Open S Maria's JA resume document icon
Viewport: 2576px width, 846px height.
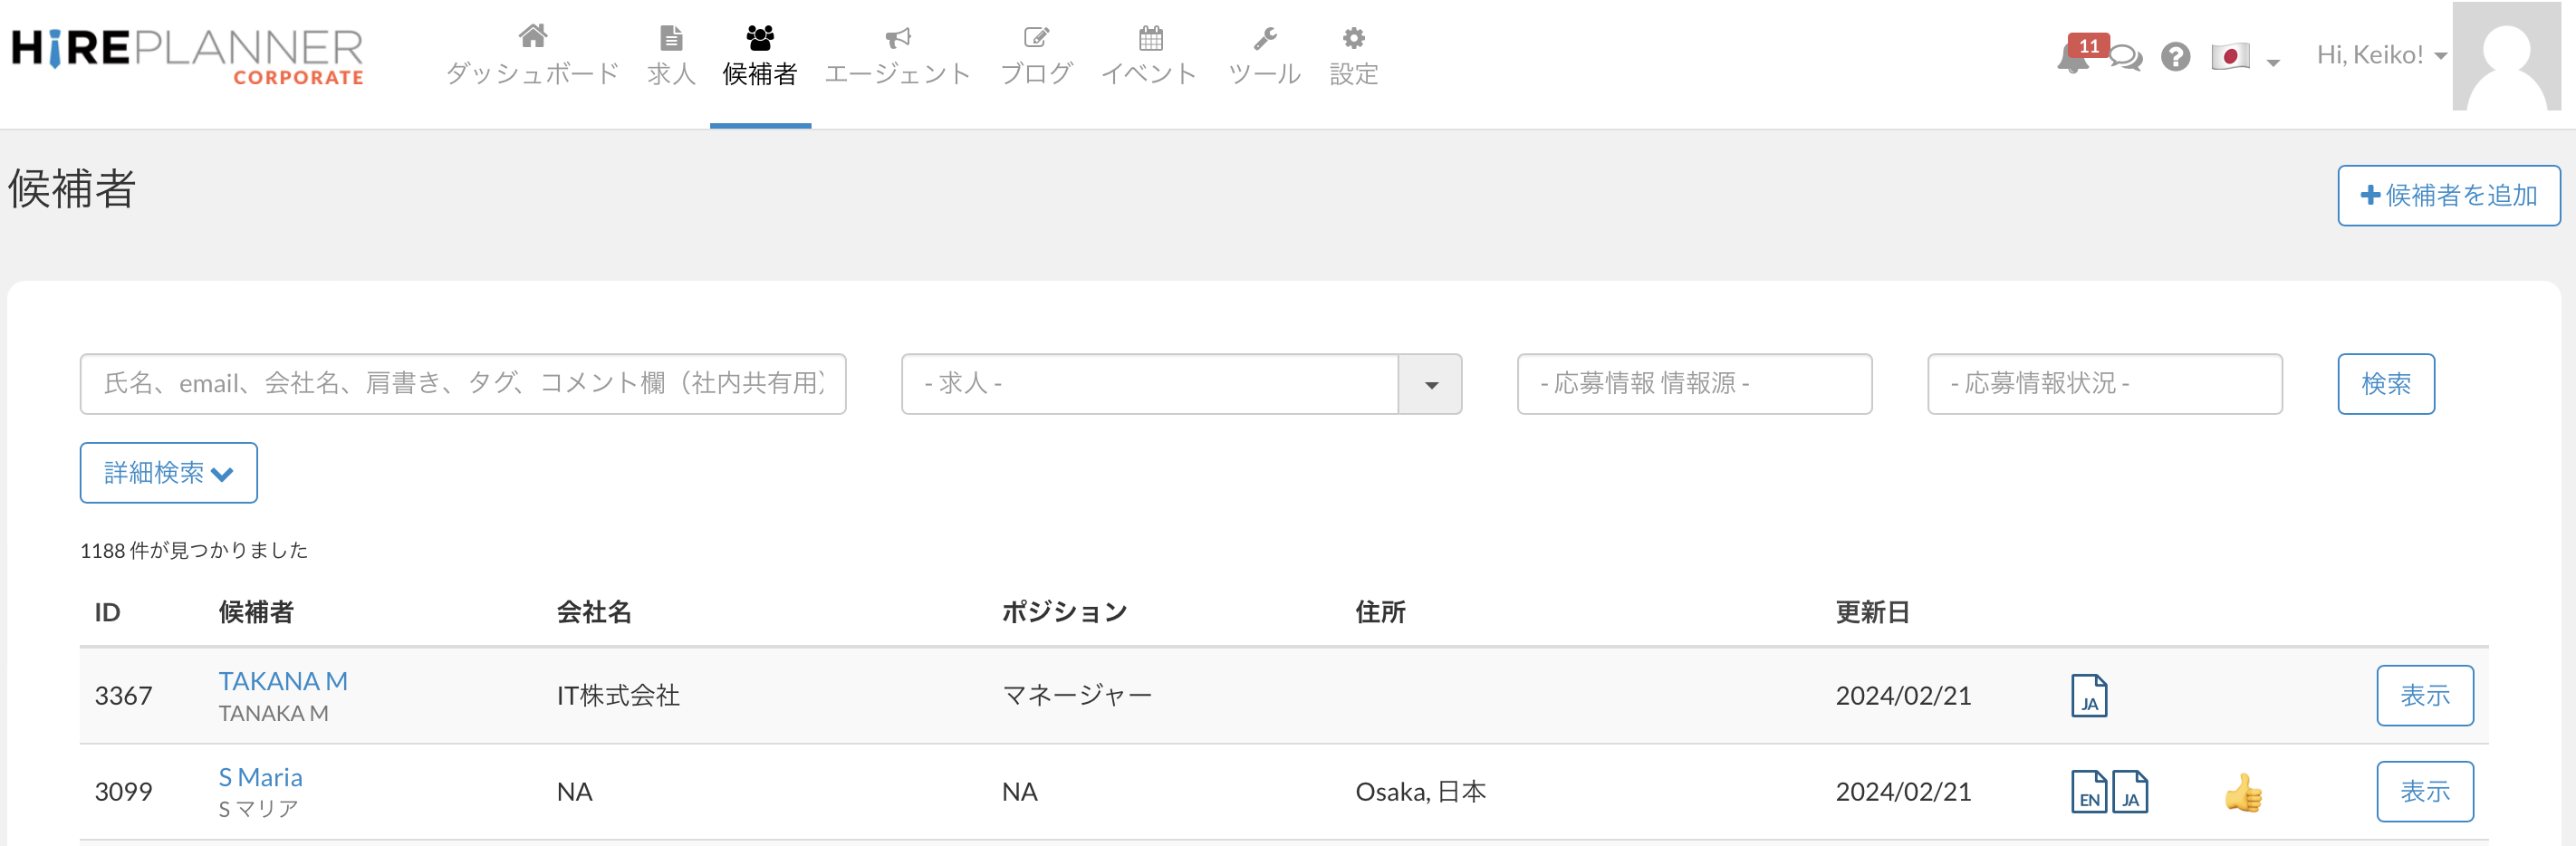(x=2130, y=792)
